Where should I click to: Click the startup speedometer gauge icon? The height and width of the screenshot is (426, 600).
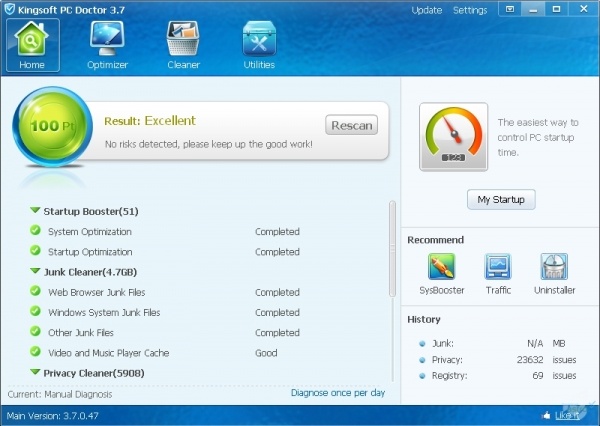point(453,137)
